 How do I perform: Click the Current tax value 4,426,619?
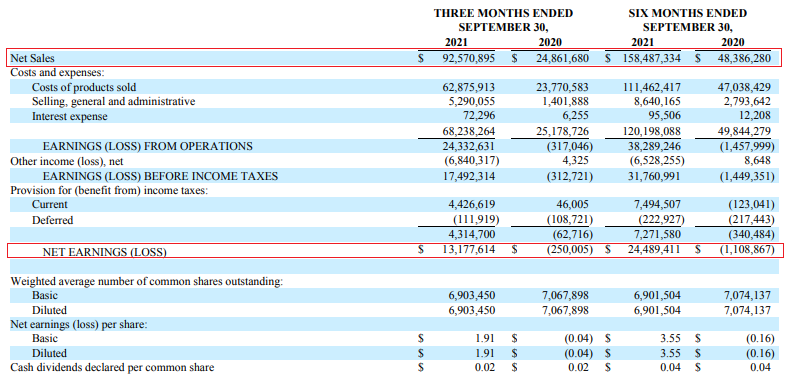coord(471,204)
